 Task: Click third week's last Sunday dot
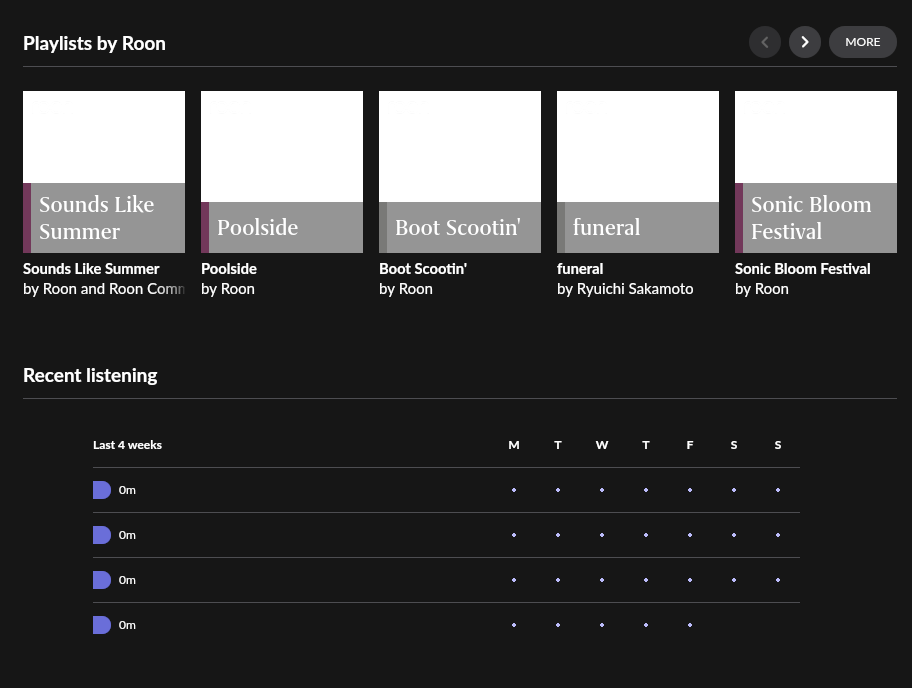pos(778,580)
